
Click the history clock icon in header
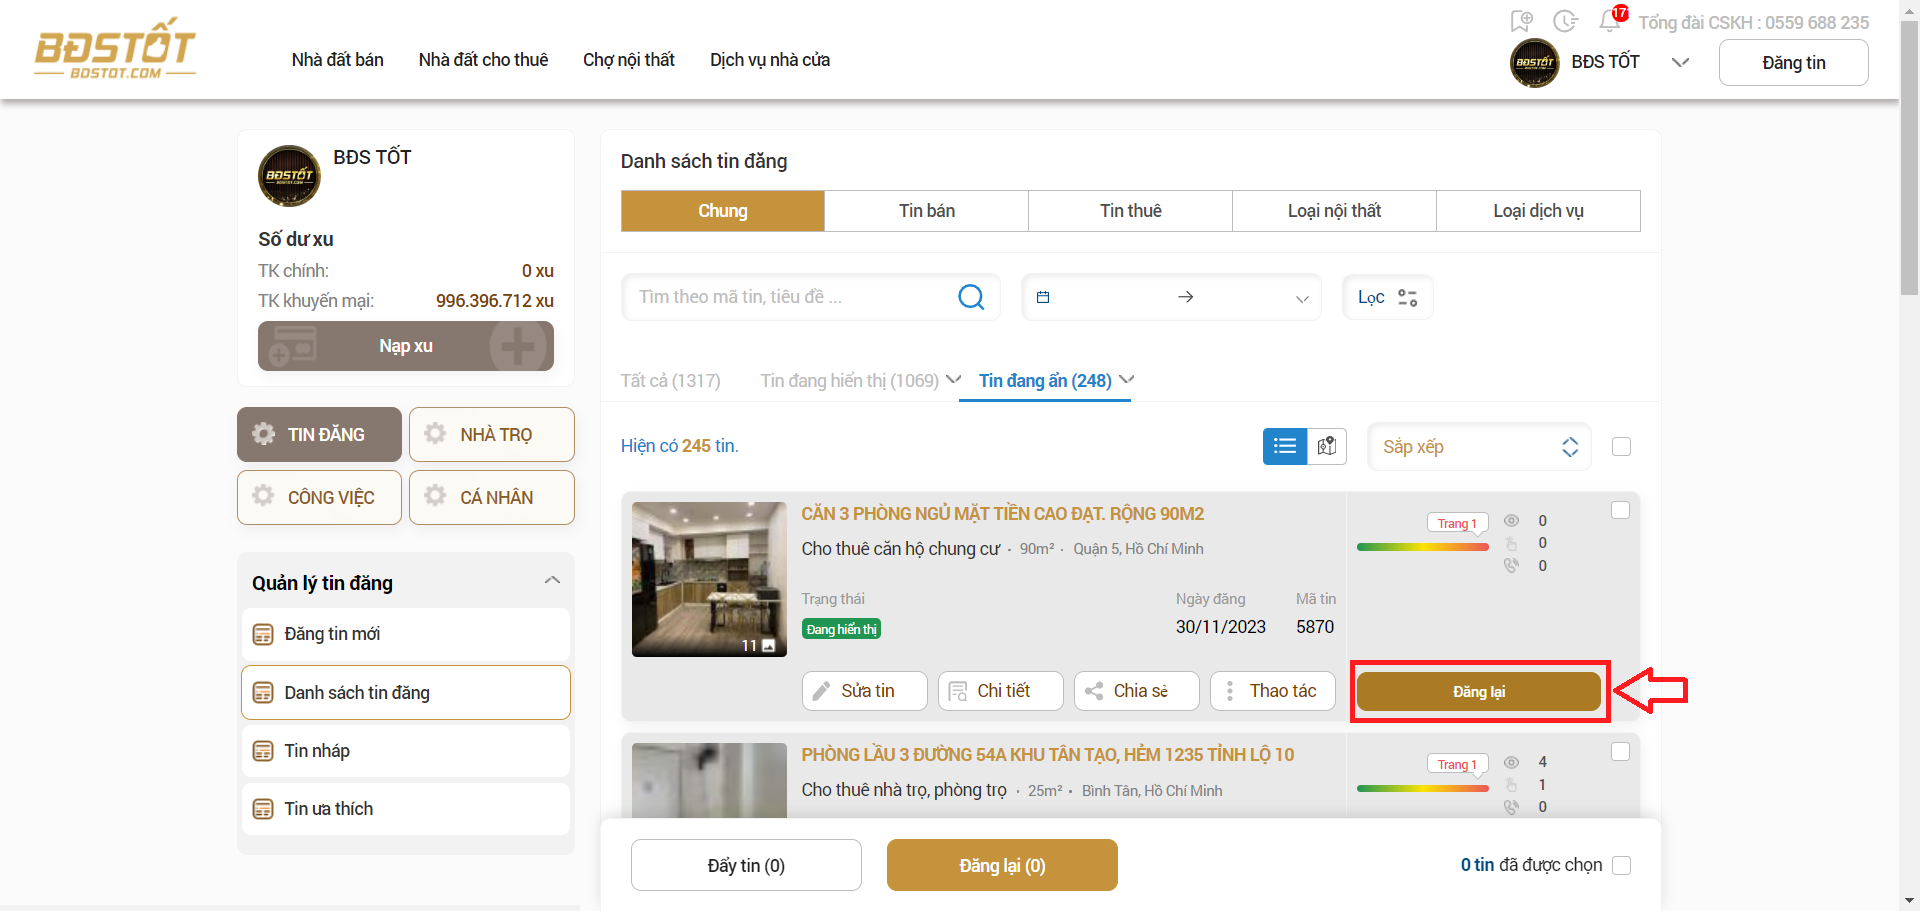tap(1565, 21)
